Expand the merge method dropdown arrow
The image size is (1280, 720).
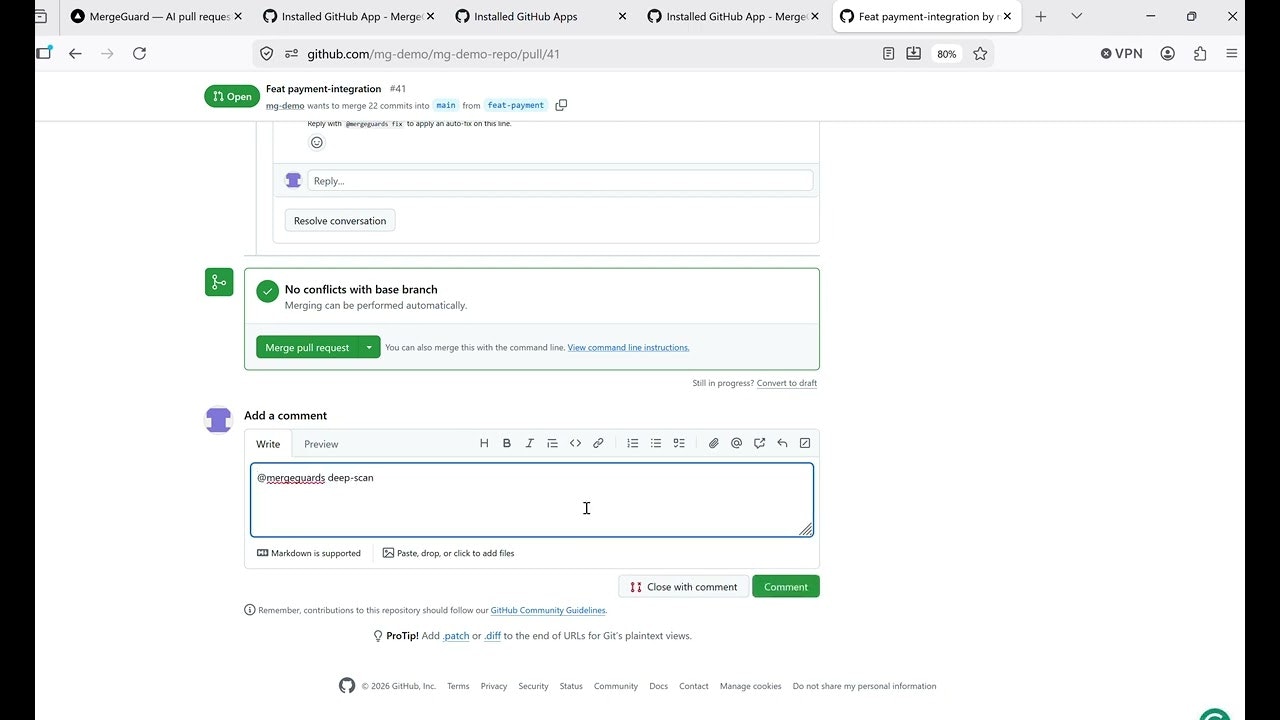click(x=369, y=347)
